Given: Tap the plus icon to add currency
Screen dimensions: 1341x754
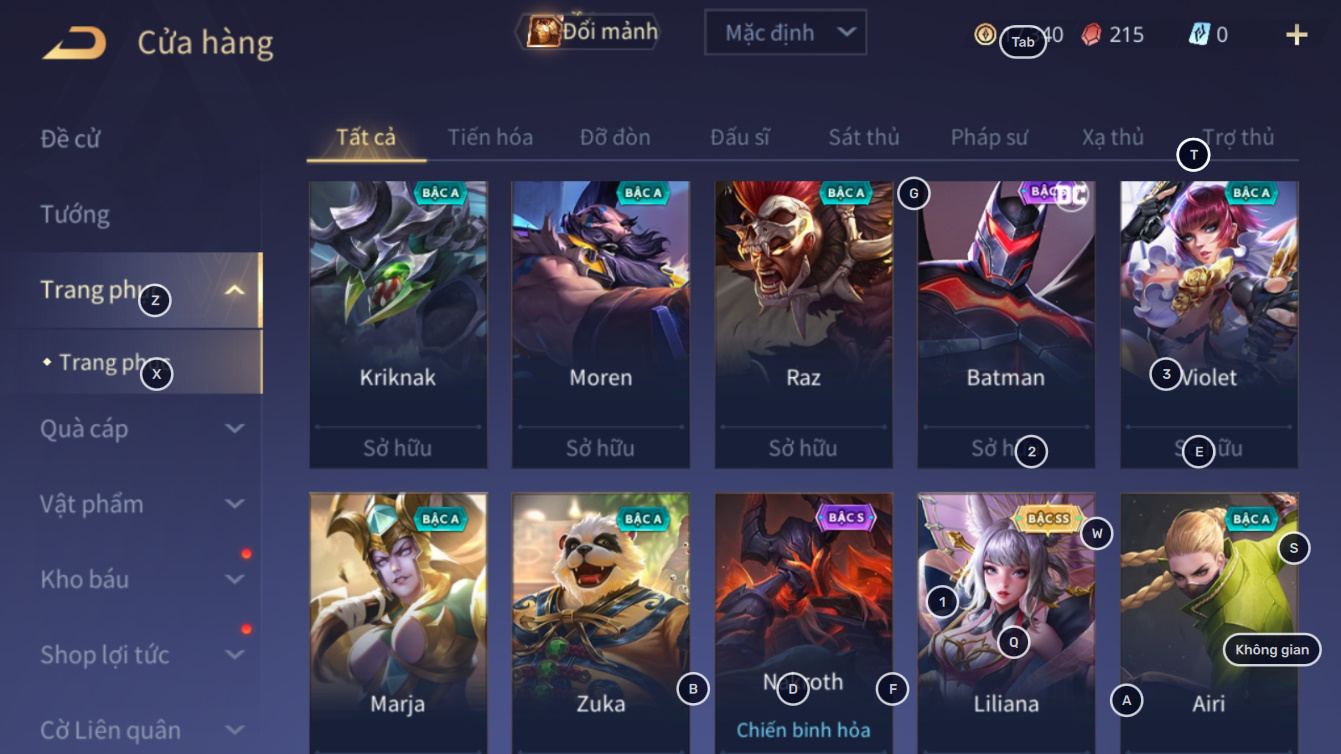Looking at the screenshot, I should point(1296,35).
